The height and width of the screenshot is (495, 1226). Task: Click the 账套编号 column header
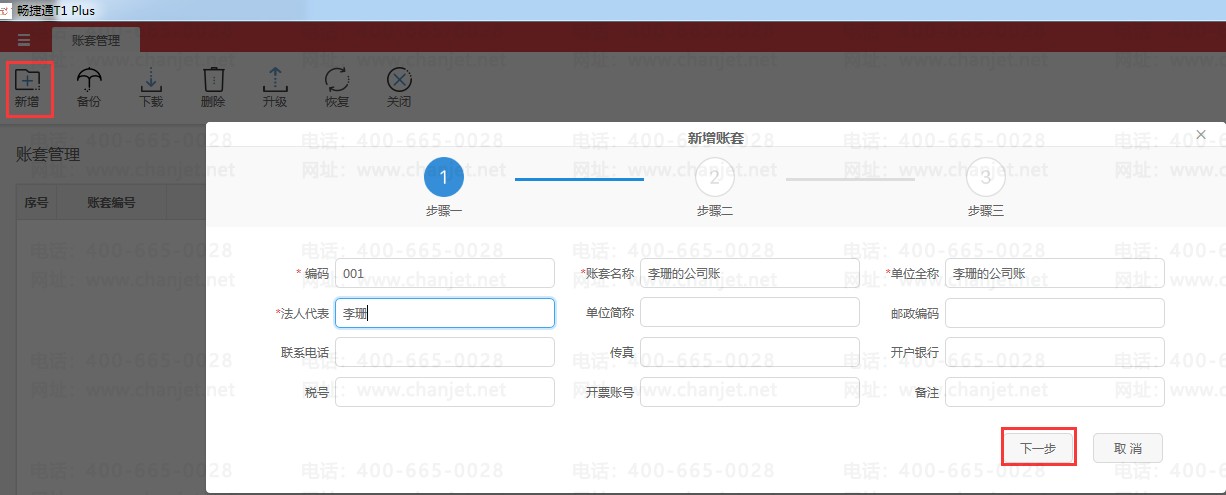click(x=111, y=202)
